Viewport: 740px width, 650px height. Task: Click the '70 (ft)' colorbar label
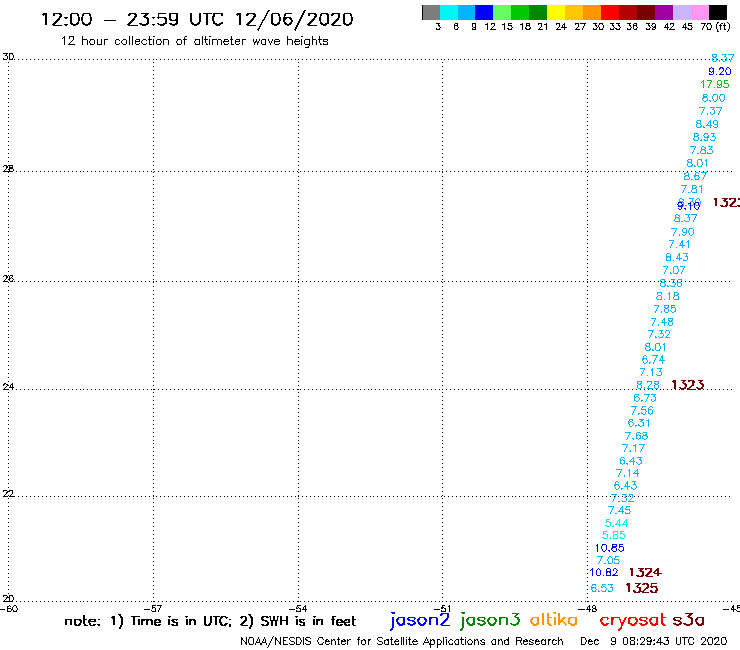[715, 27]
